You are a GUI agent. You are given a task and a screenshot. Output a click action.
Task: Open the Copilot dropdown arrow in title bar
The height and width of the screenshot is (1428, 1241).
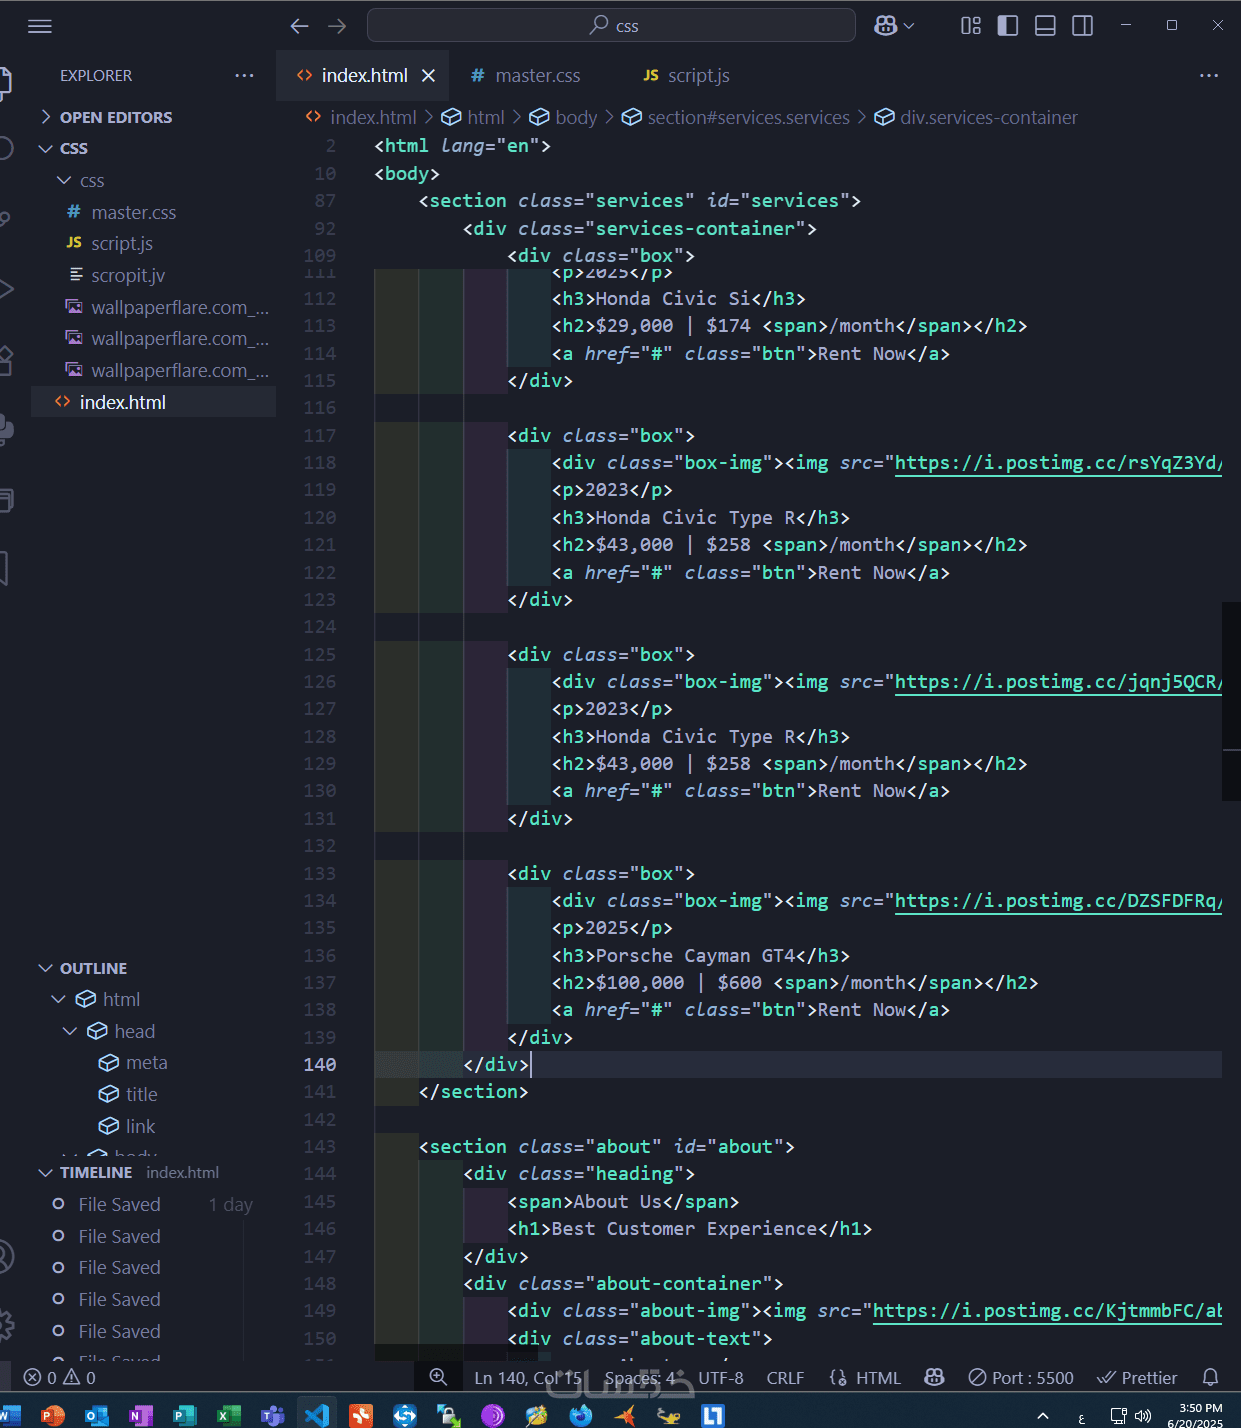[909, 26]
